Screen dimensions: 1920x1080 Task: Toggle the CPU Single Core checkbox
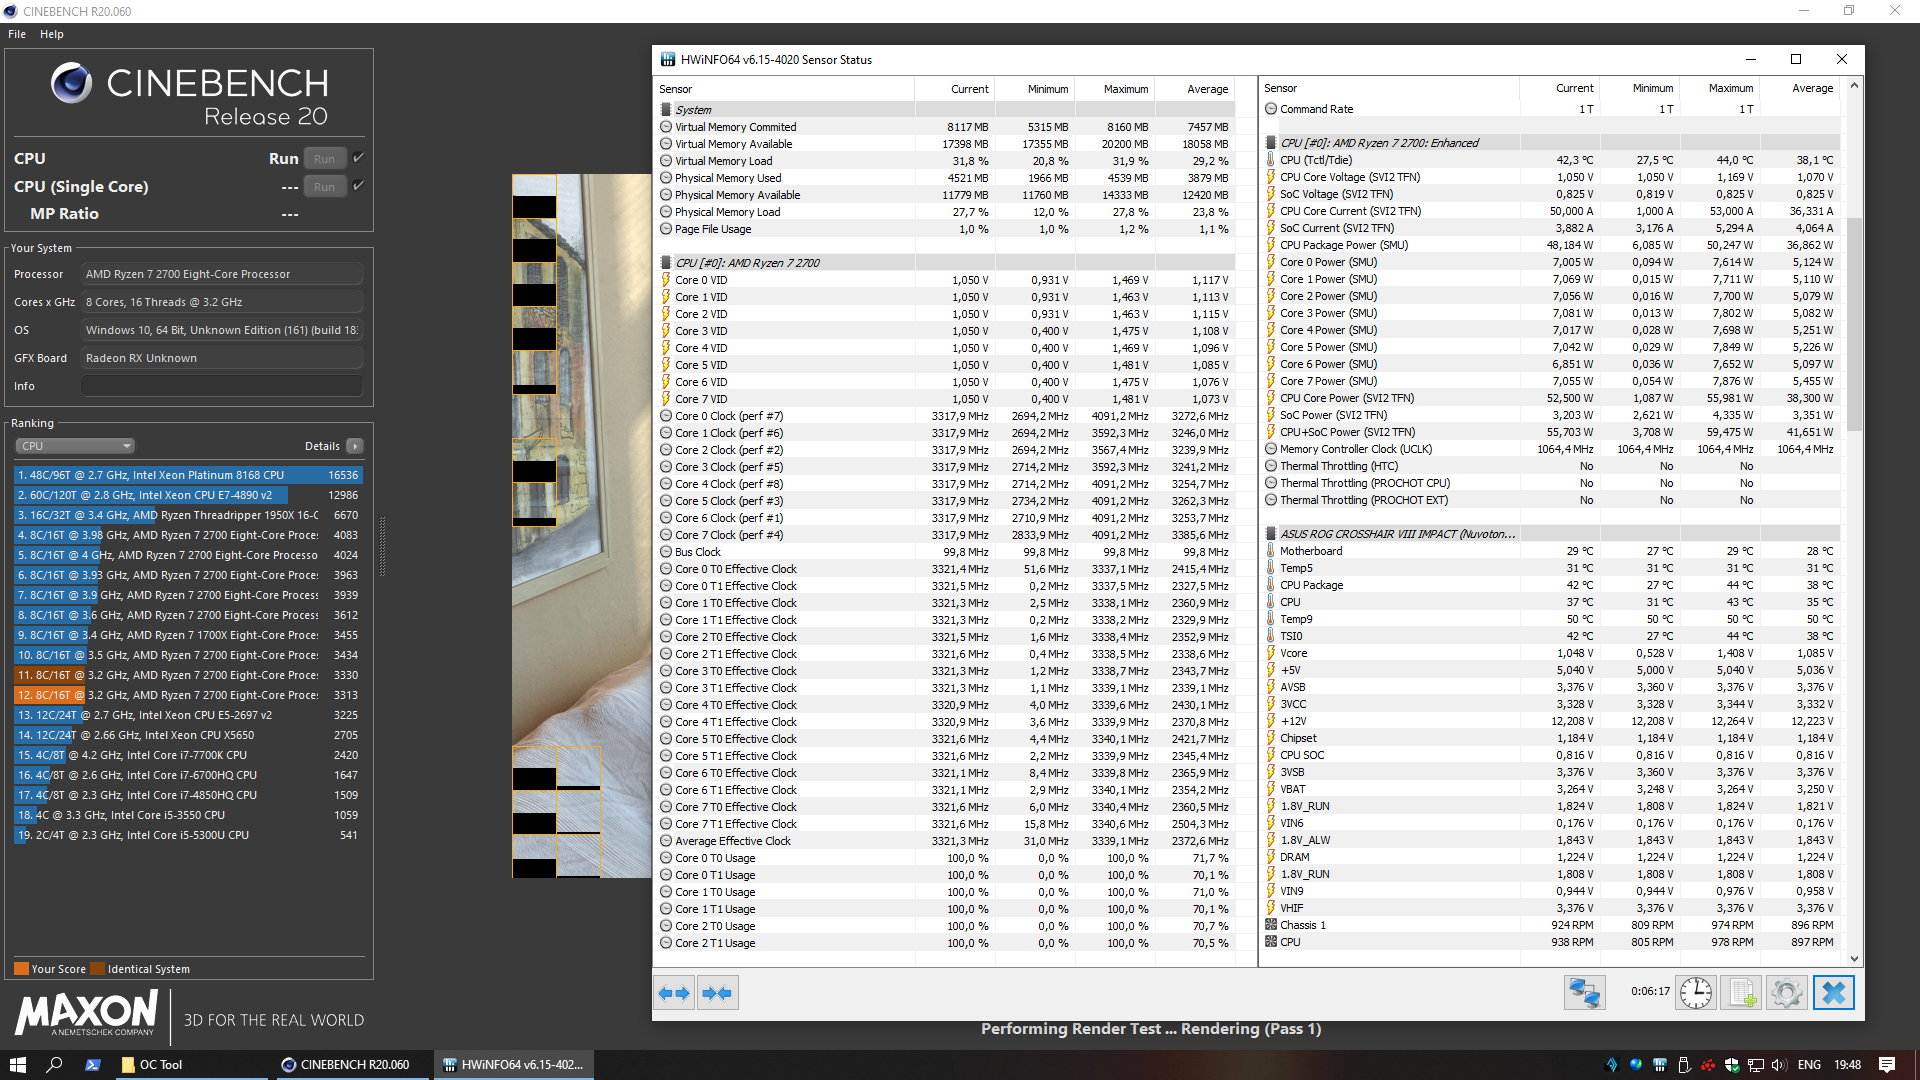pos(358,186)
